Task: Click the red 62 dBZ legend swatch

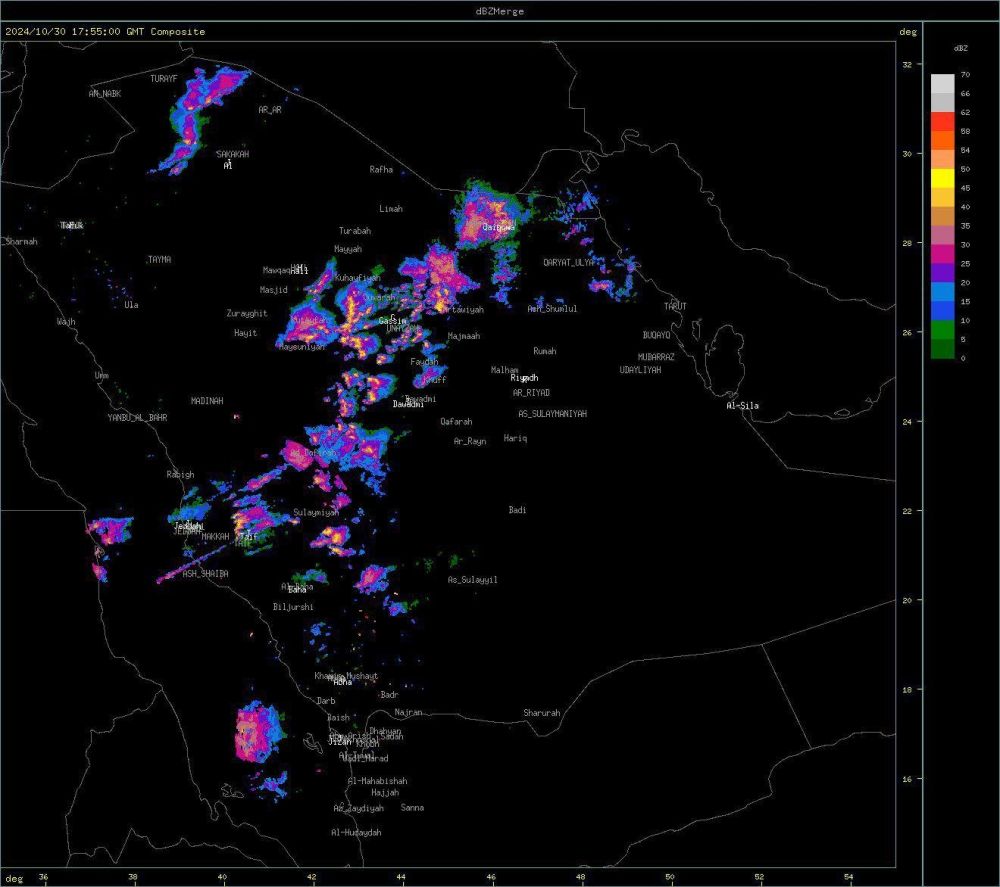Action: (942, 121)
